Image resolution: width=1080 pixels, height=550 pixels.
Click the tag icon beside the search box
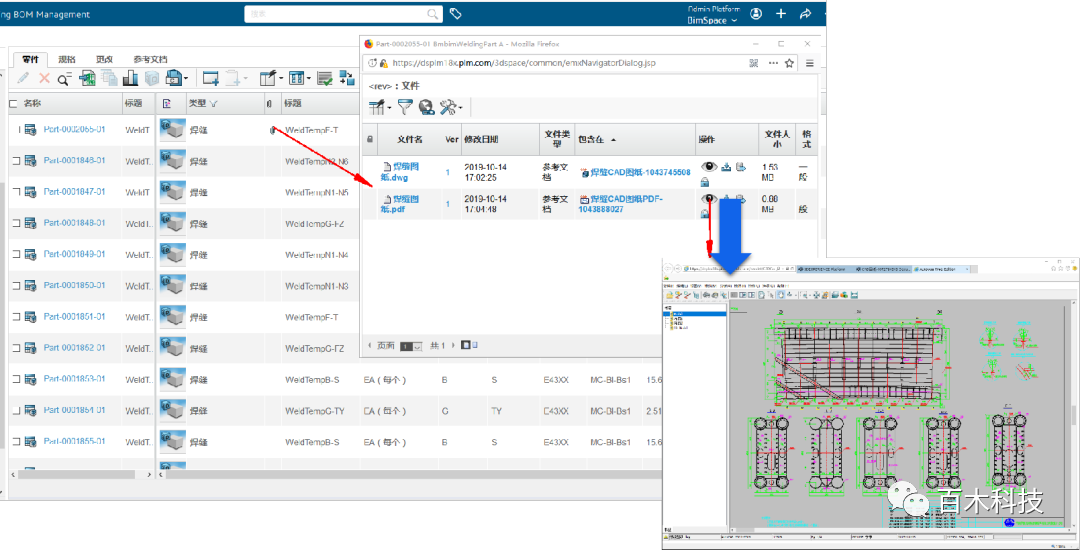pyautogui.click(x=456, y=14)
